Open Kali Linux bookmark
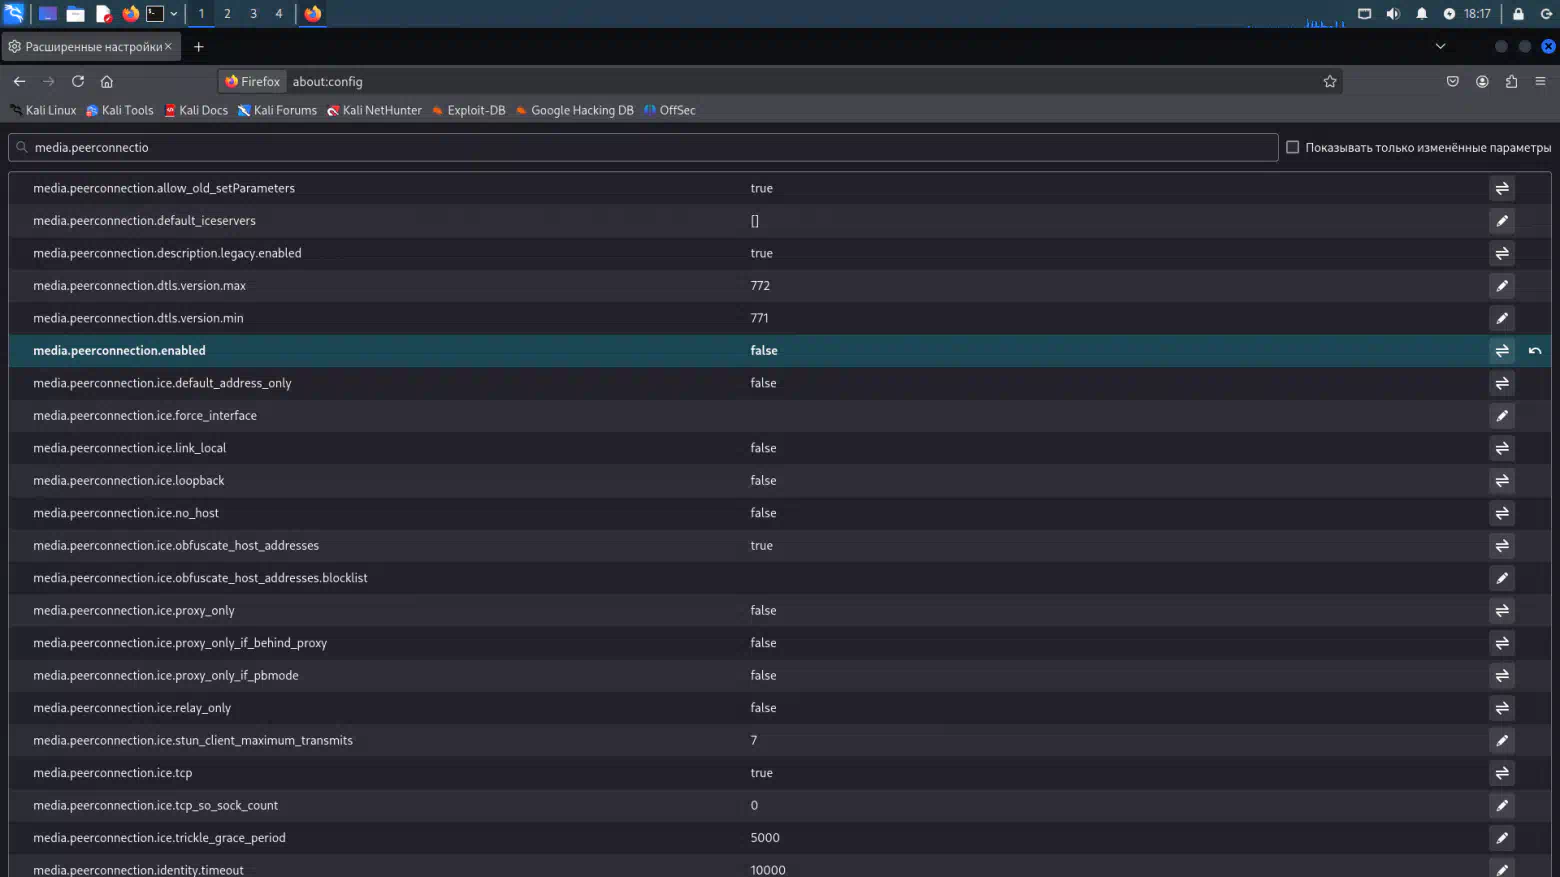The width and height of the screenshot is (1560, 877). pyautogui.click(x=43, y=110)
